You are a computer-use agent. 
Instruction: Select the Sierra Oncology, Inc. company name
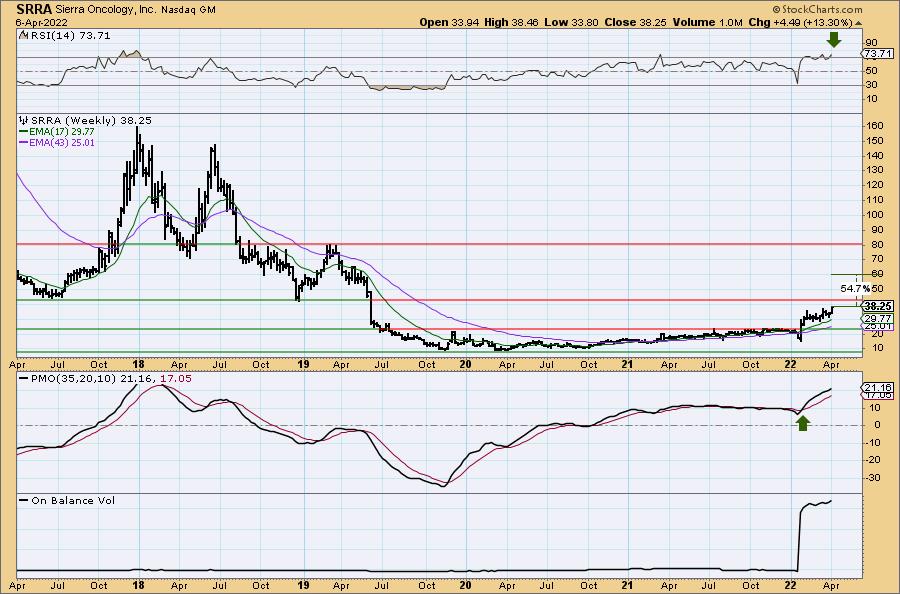105,10
